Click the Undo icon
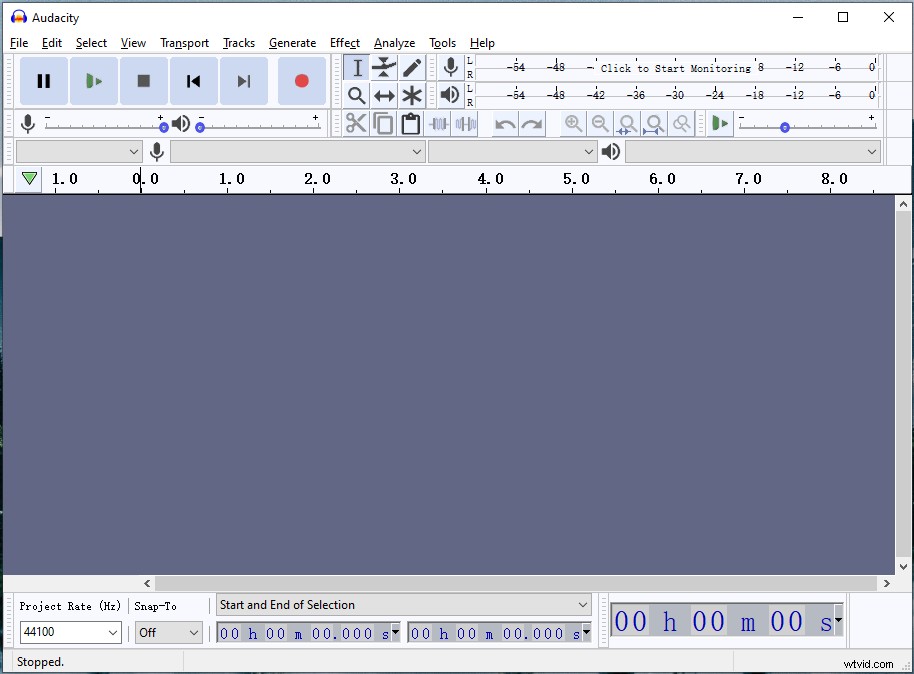The image size is (914, 674). 503,123
